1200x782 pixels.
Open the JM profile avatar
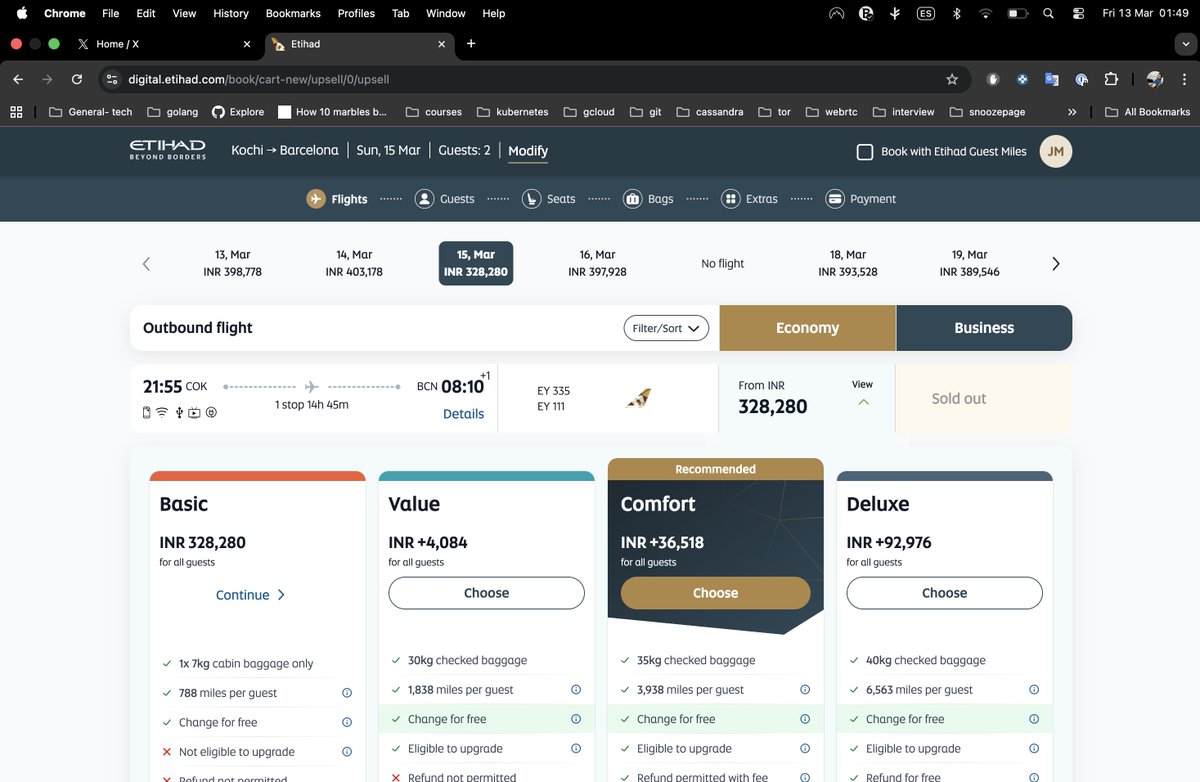[1056, 151]
